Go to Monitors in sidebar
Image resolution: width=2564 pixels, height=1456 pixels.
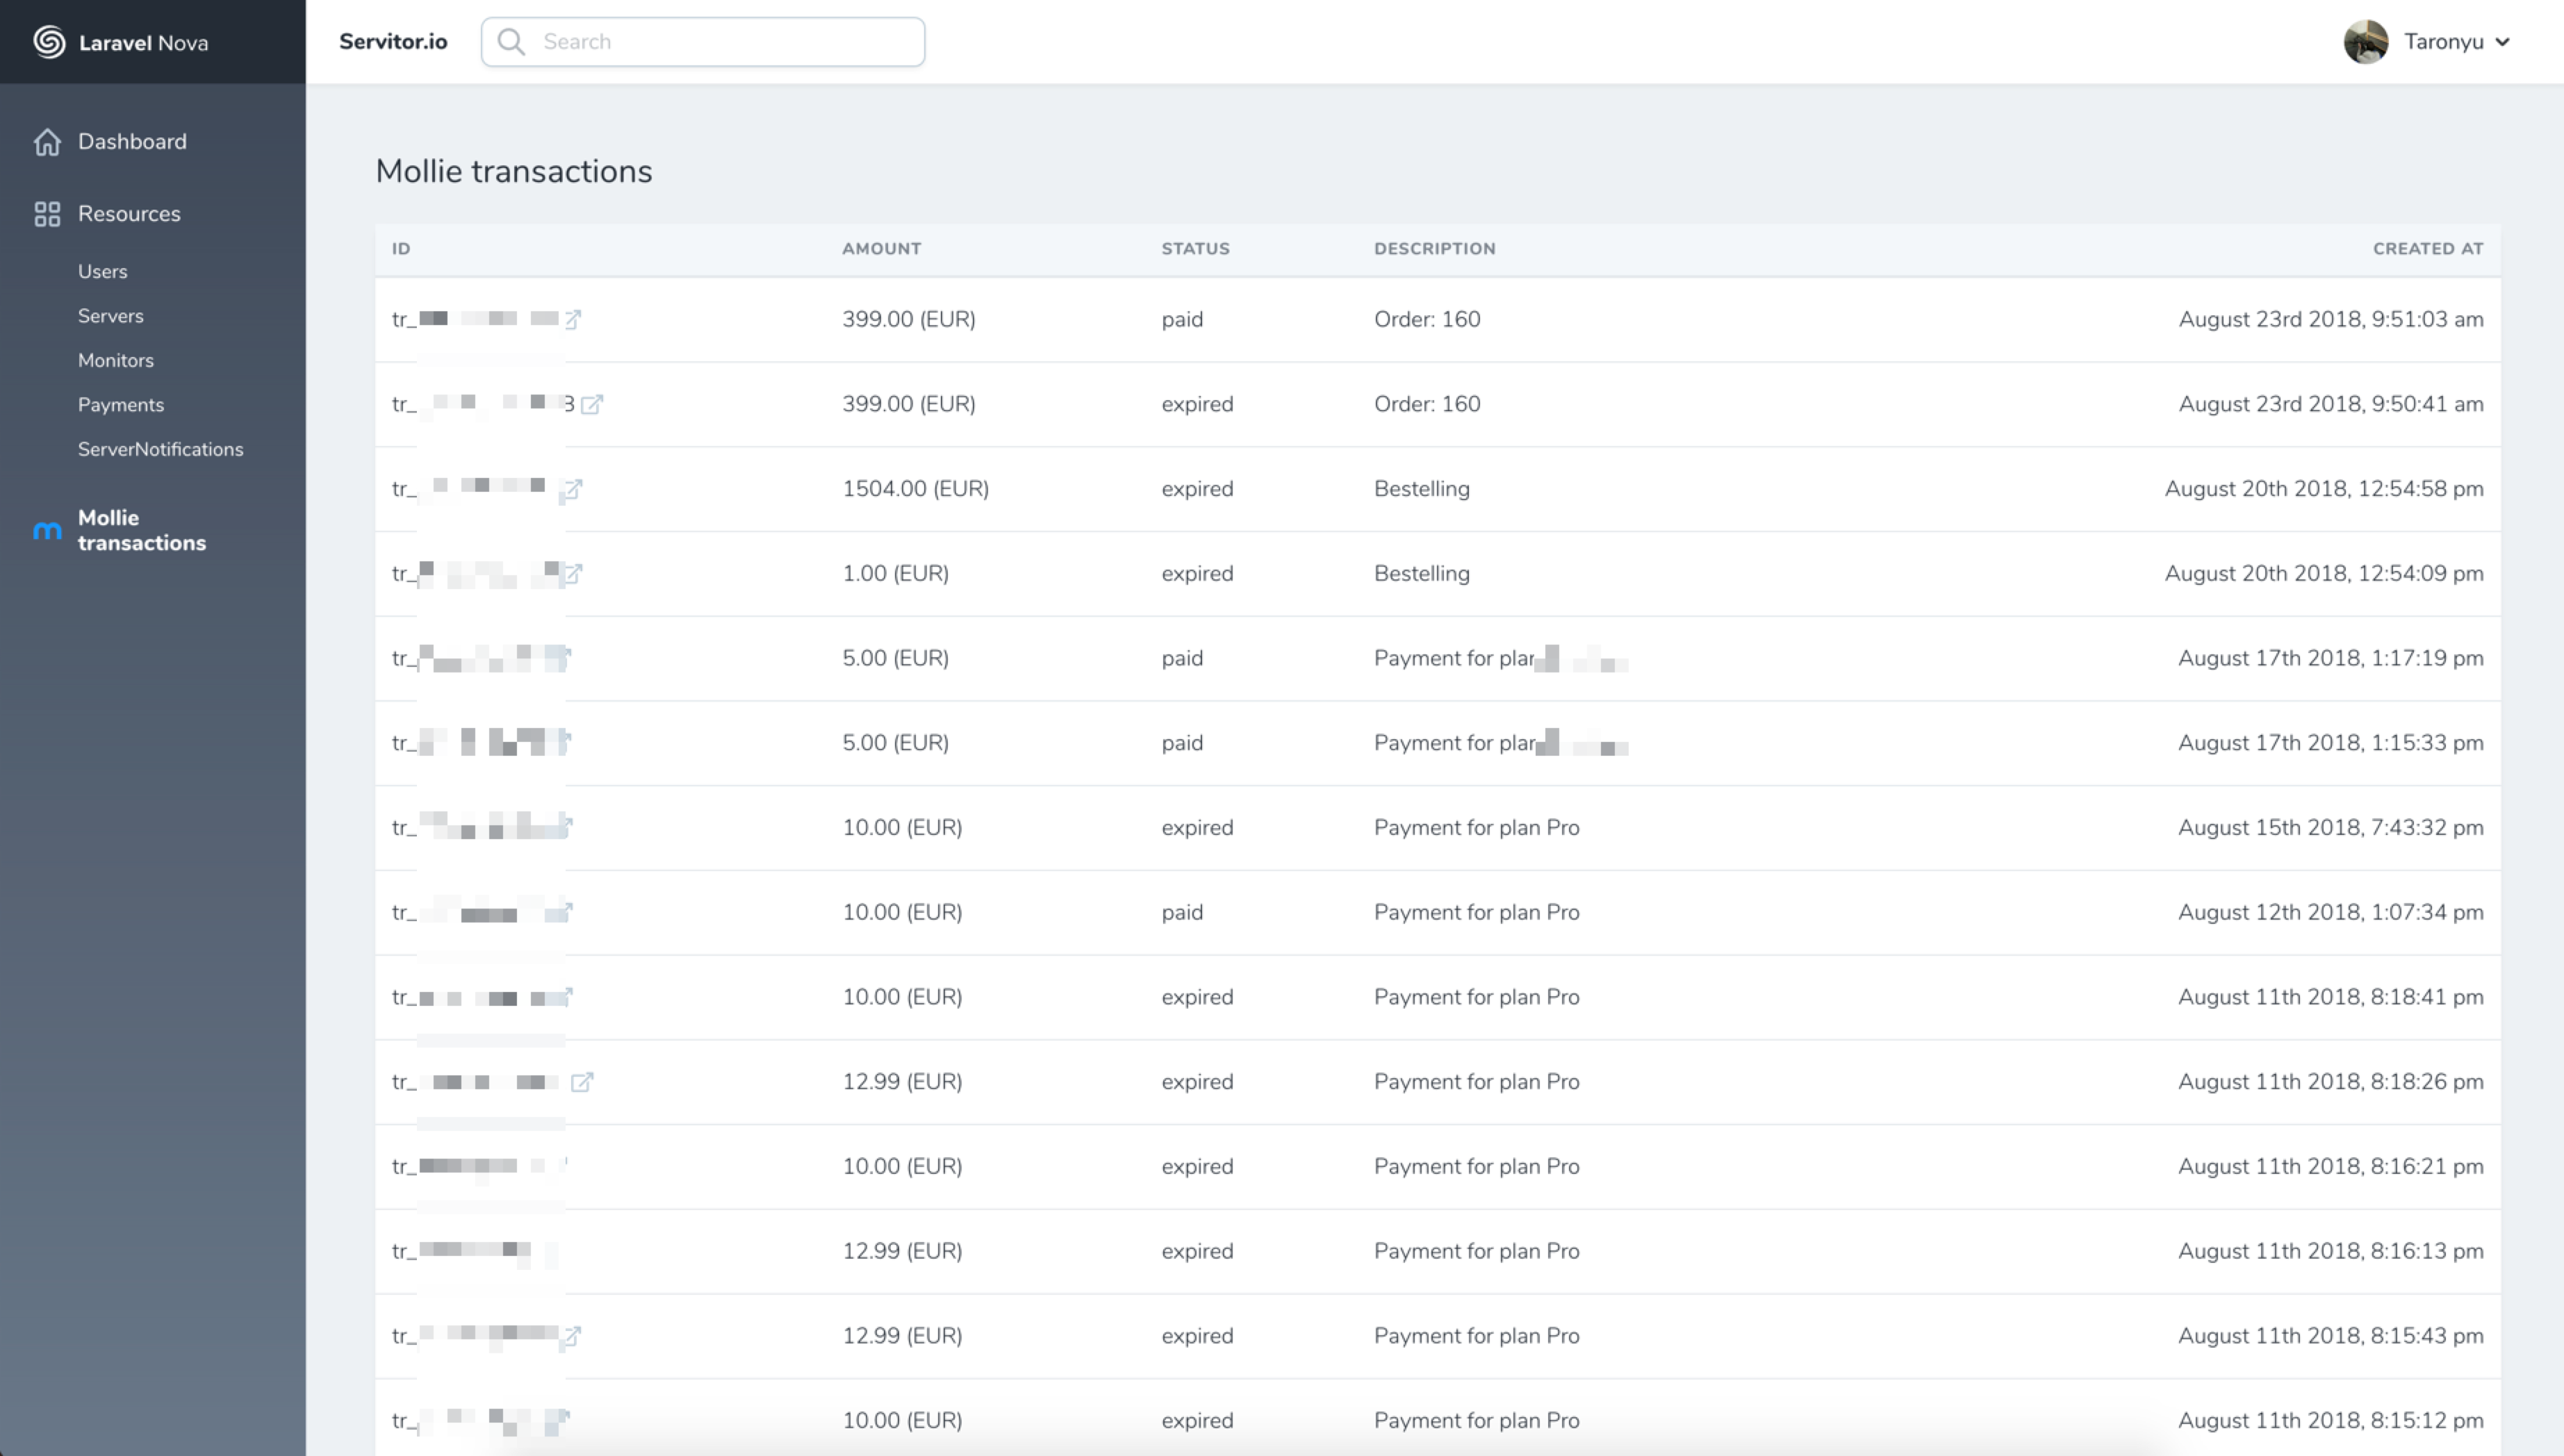click(115, 360)
